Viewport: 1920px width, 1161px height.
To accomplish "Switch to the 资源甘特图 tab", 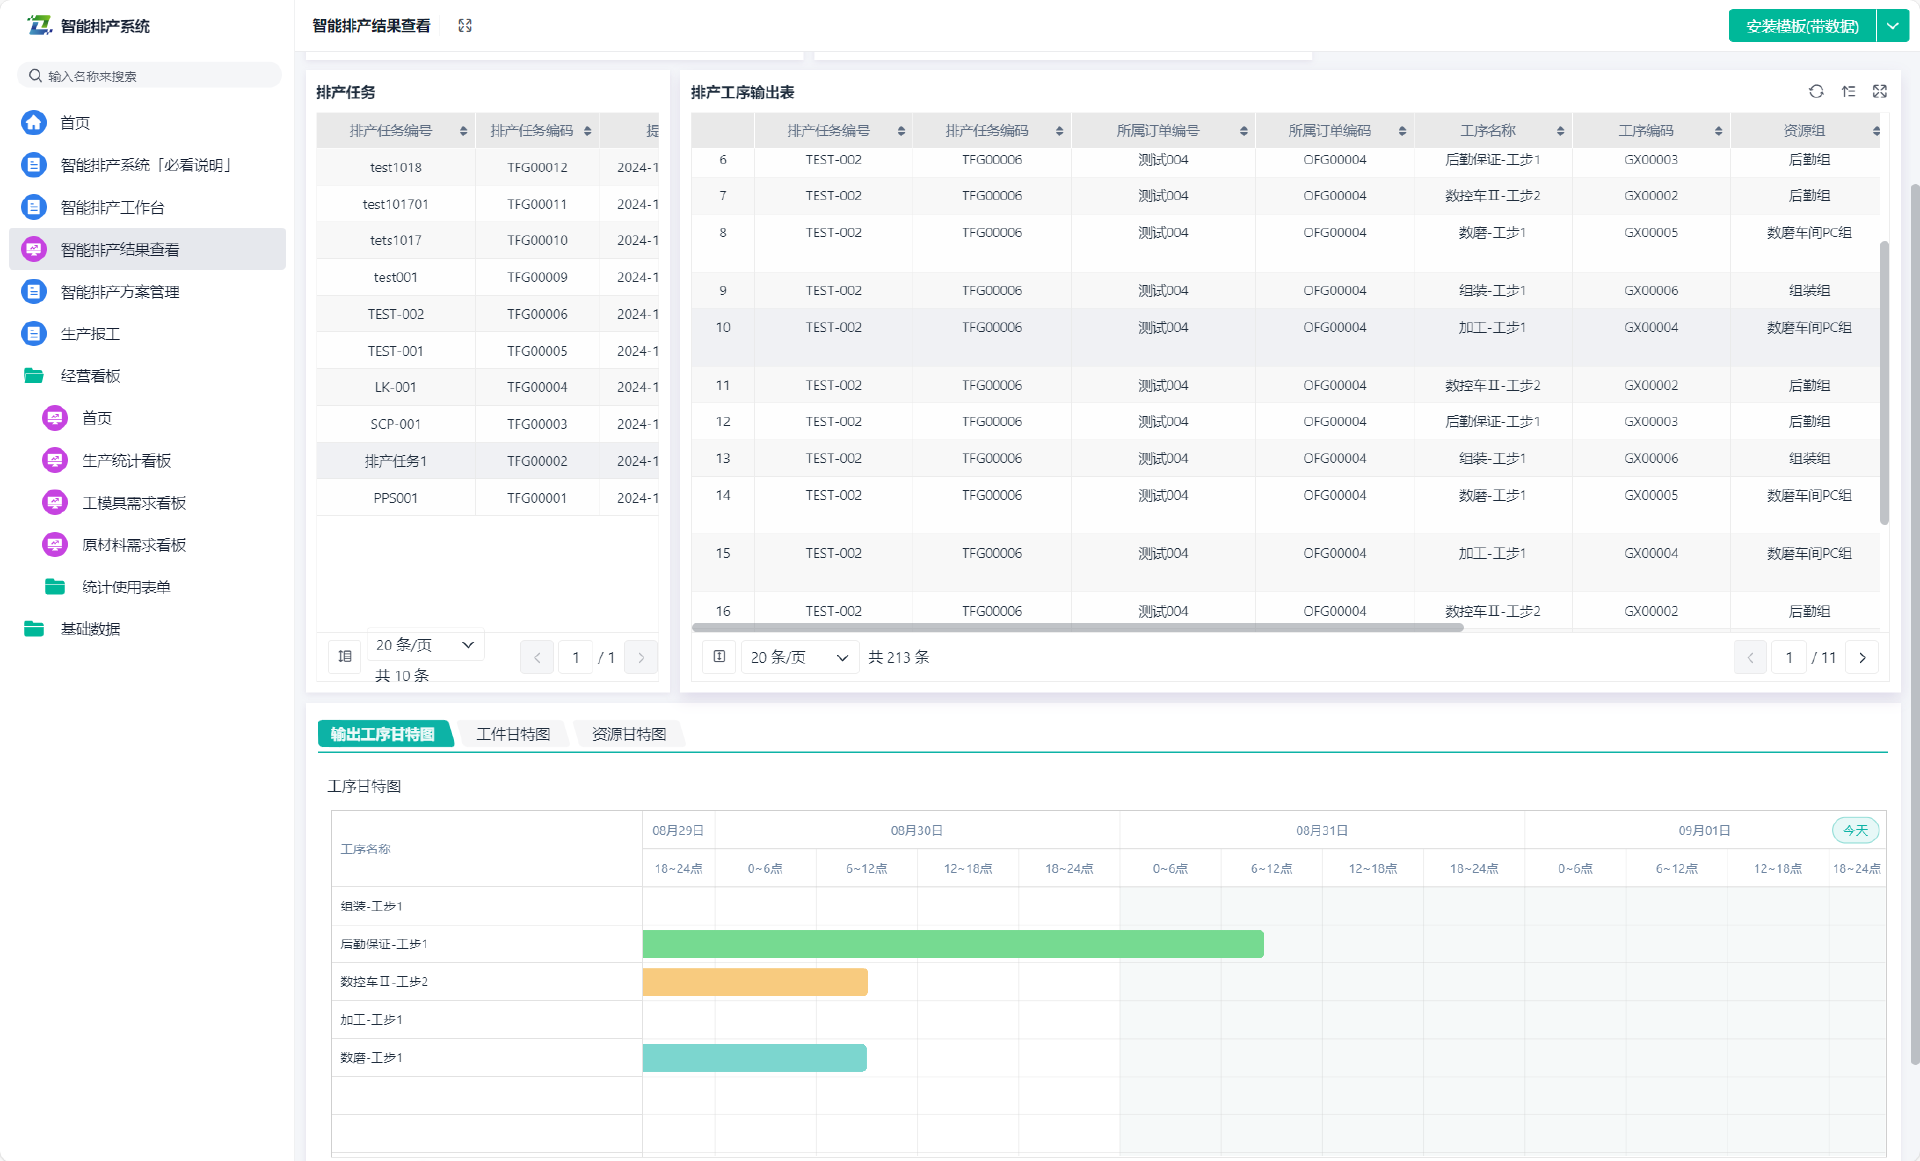I will [x=629, y=734].
